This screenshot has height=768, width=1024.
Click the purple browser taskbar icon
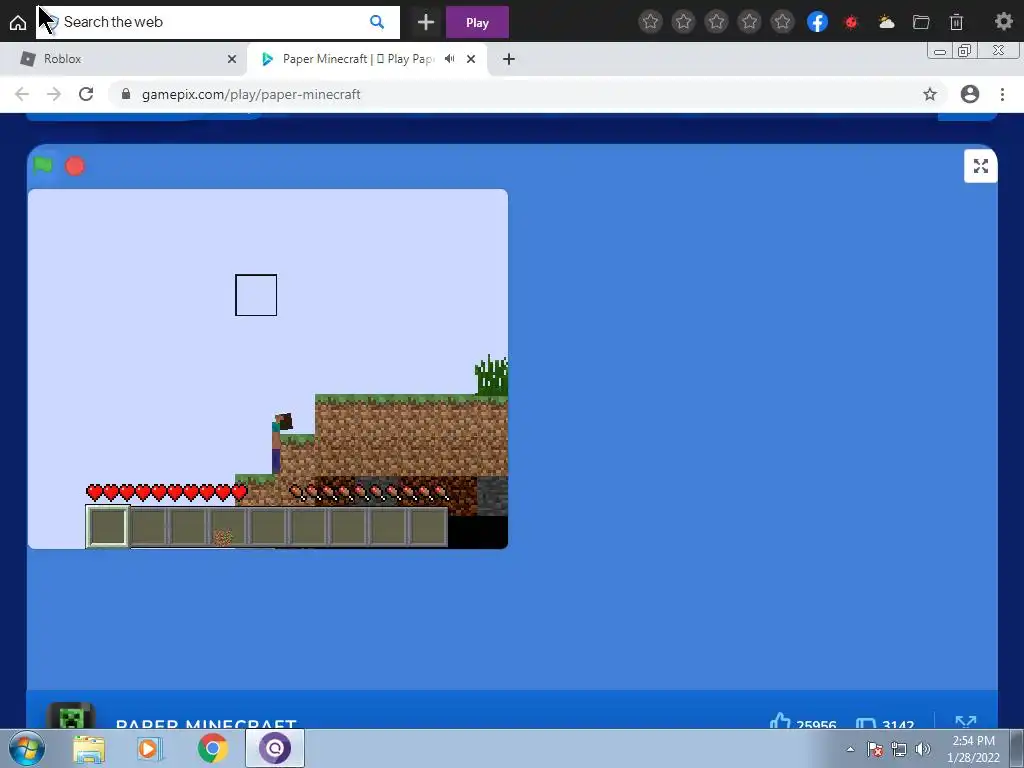tap(275, 748)
